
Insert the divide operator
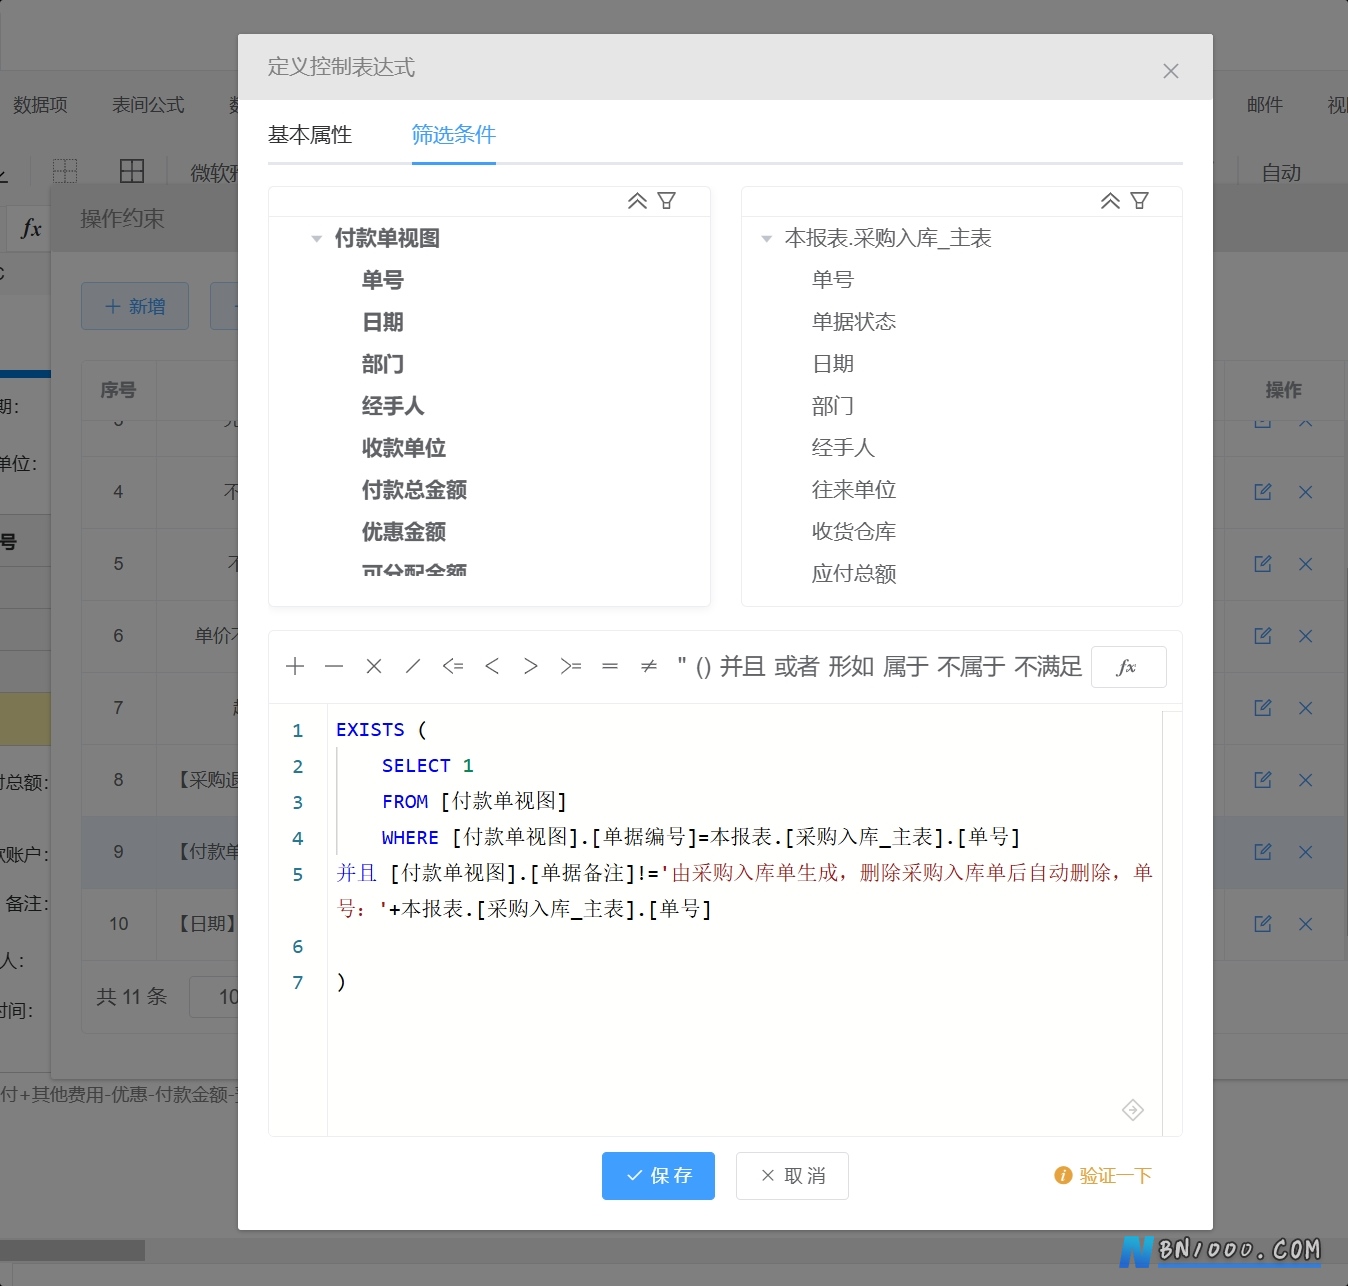click(x=413, y=666)
